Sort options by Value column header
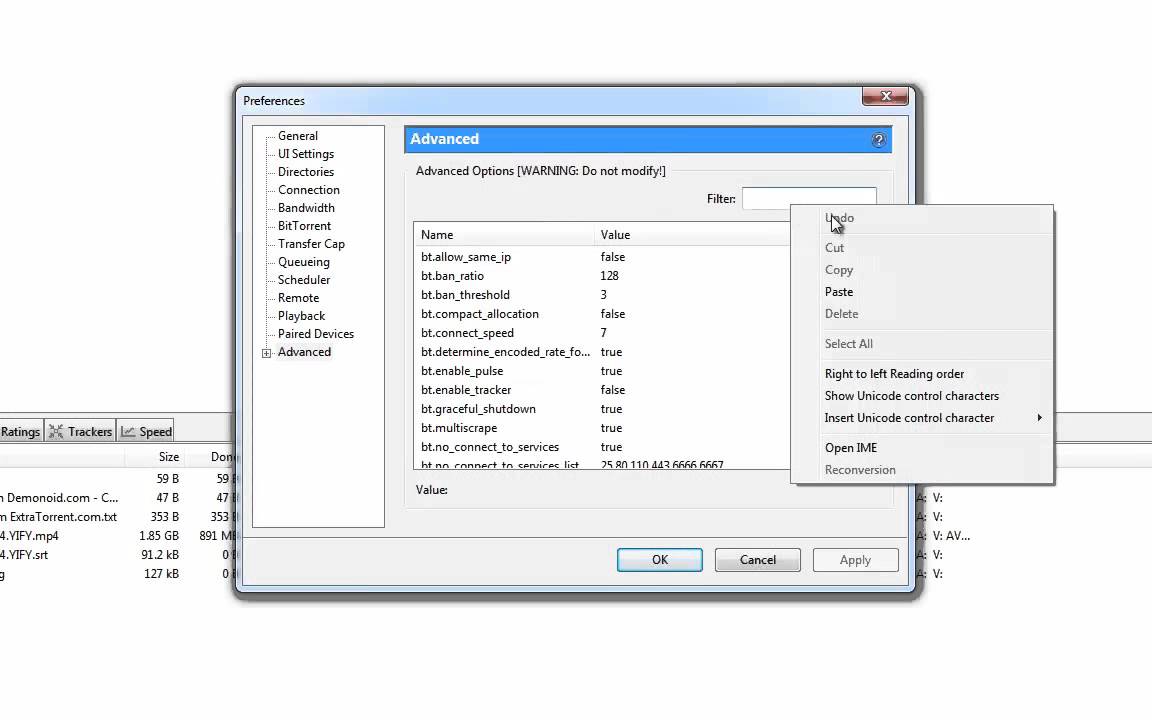 coord(691,235)
